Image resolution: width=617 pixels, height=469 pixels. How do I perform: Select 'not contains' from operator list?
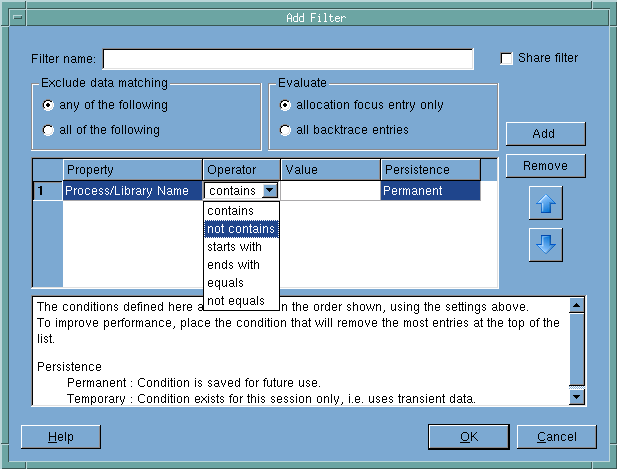241,229
